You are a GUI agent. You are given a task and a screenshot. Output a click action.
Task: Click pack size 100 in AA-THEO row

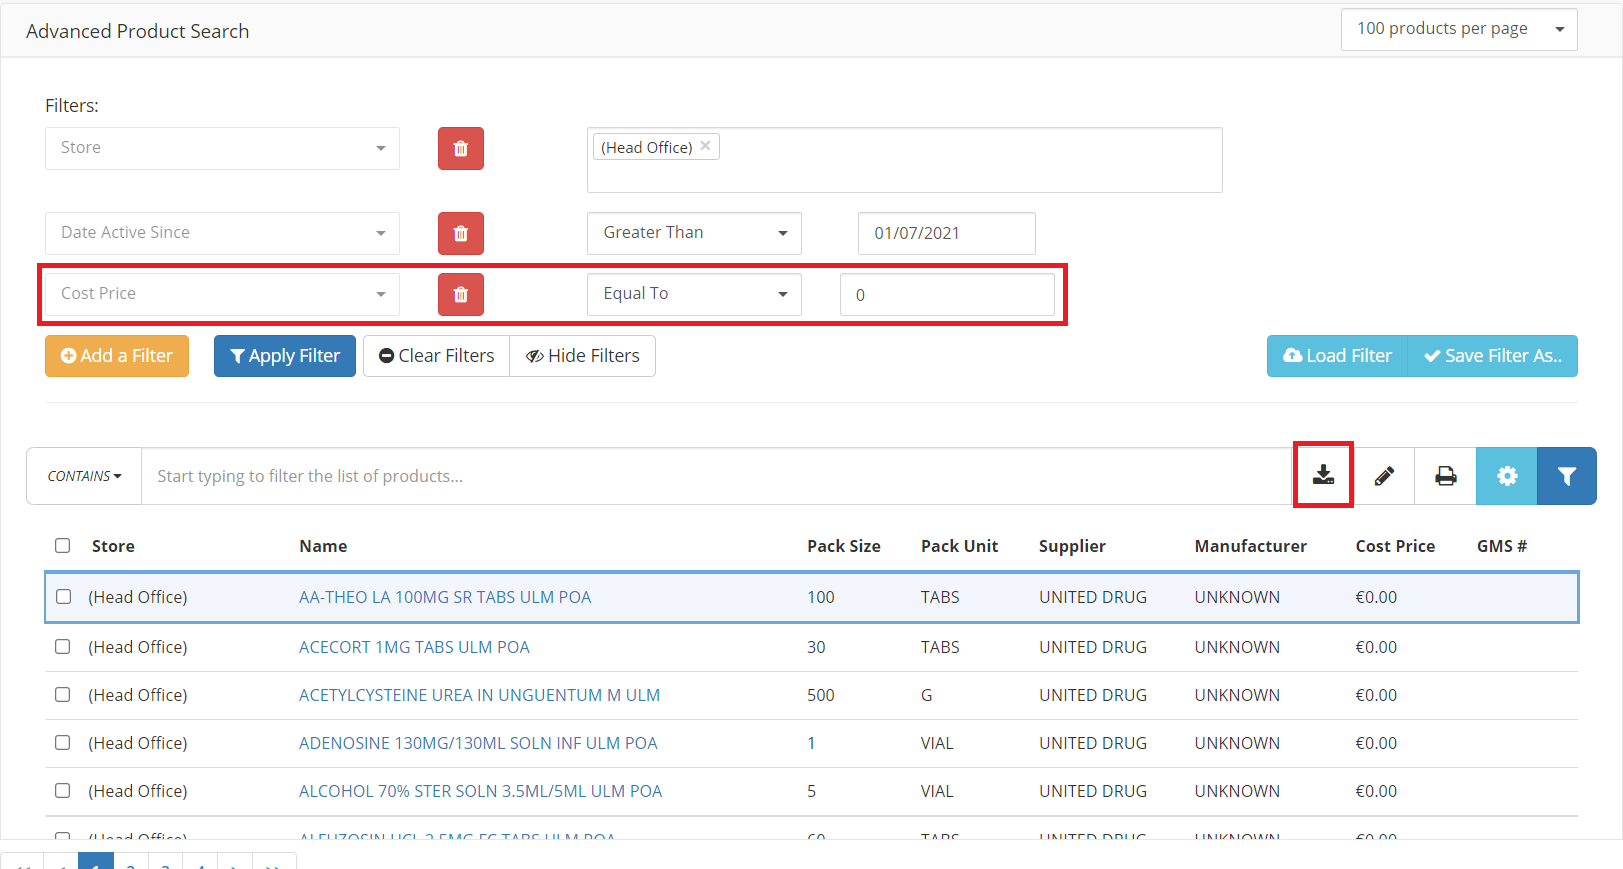820,597
